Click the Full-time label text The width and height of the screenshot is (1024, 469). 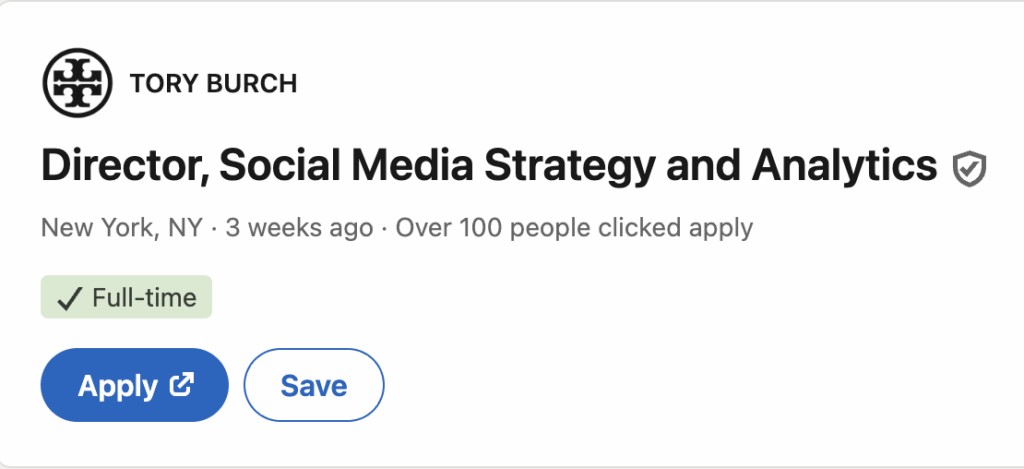(144, 298)
